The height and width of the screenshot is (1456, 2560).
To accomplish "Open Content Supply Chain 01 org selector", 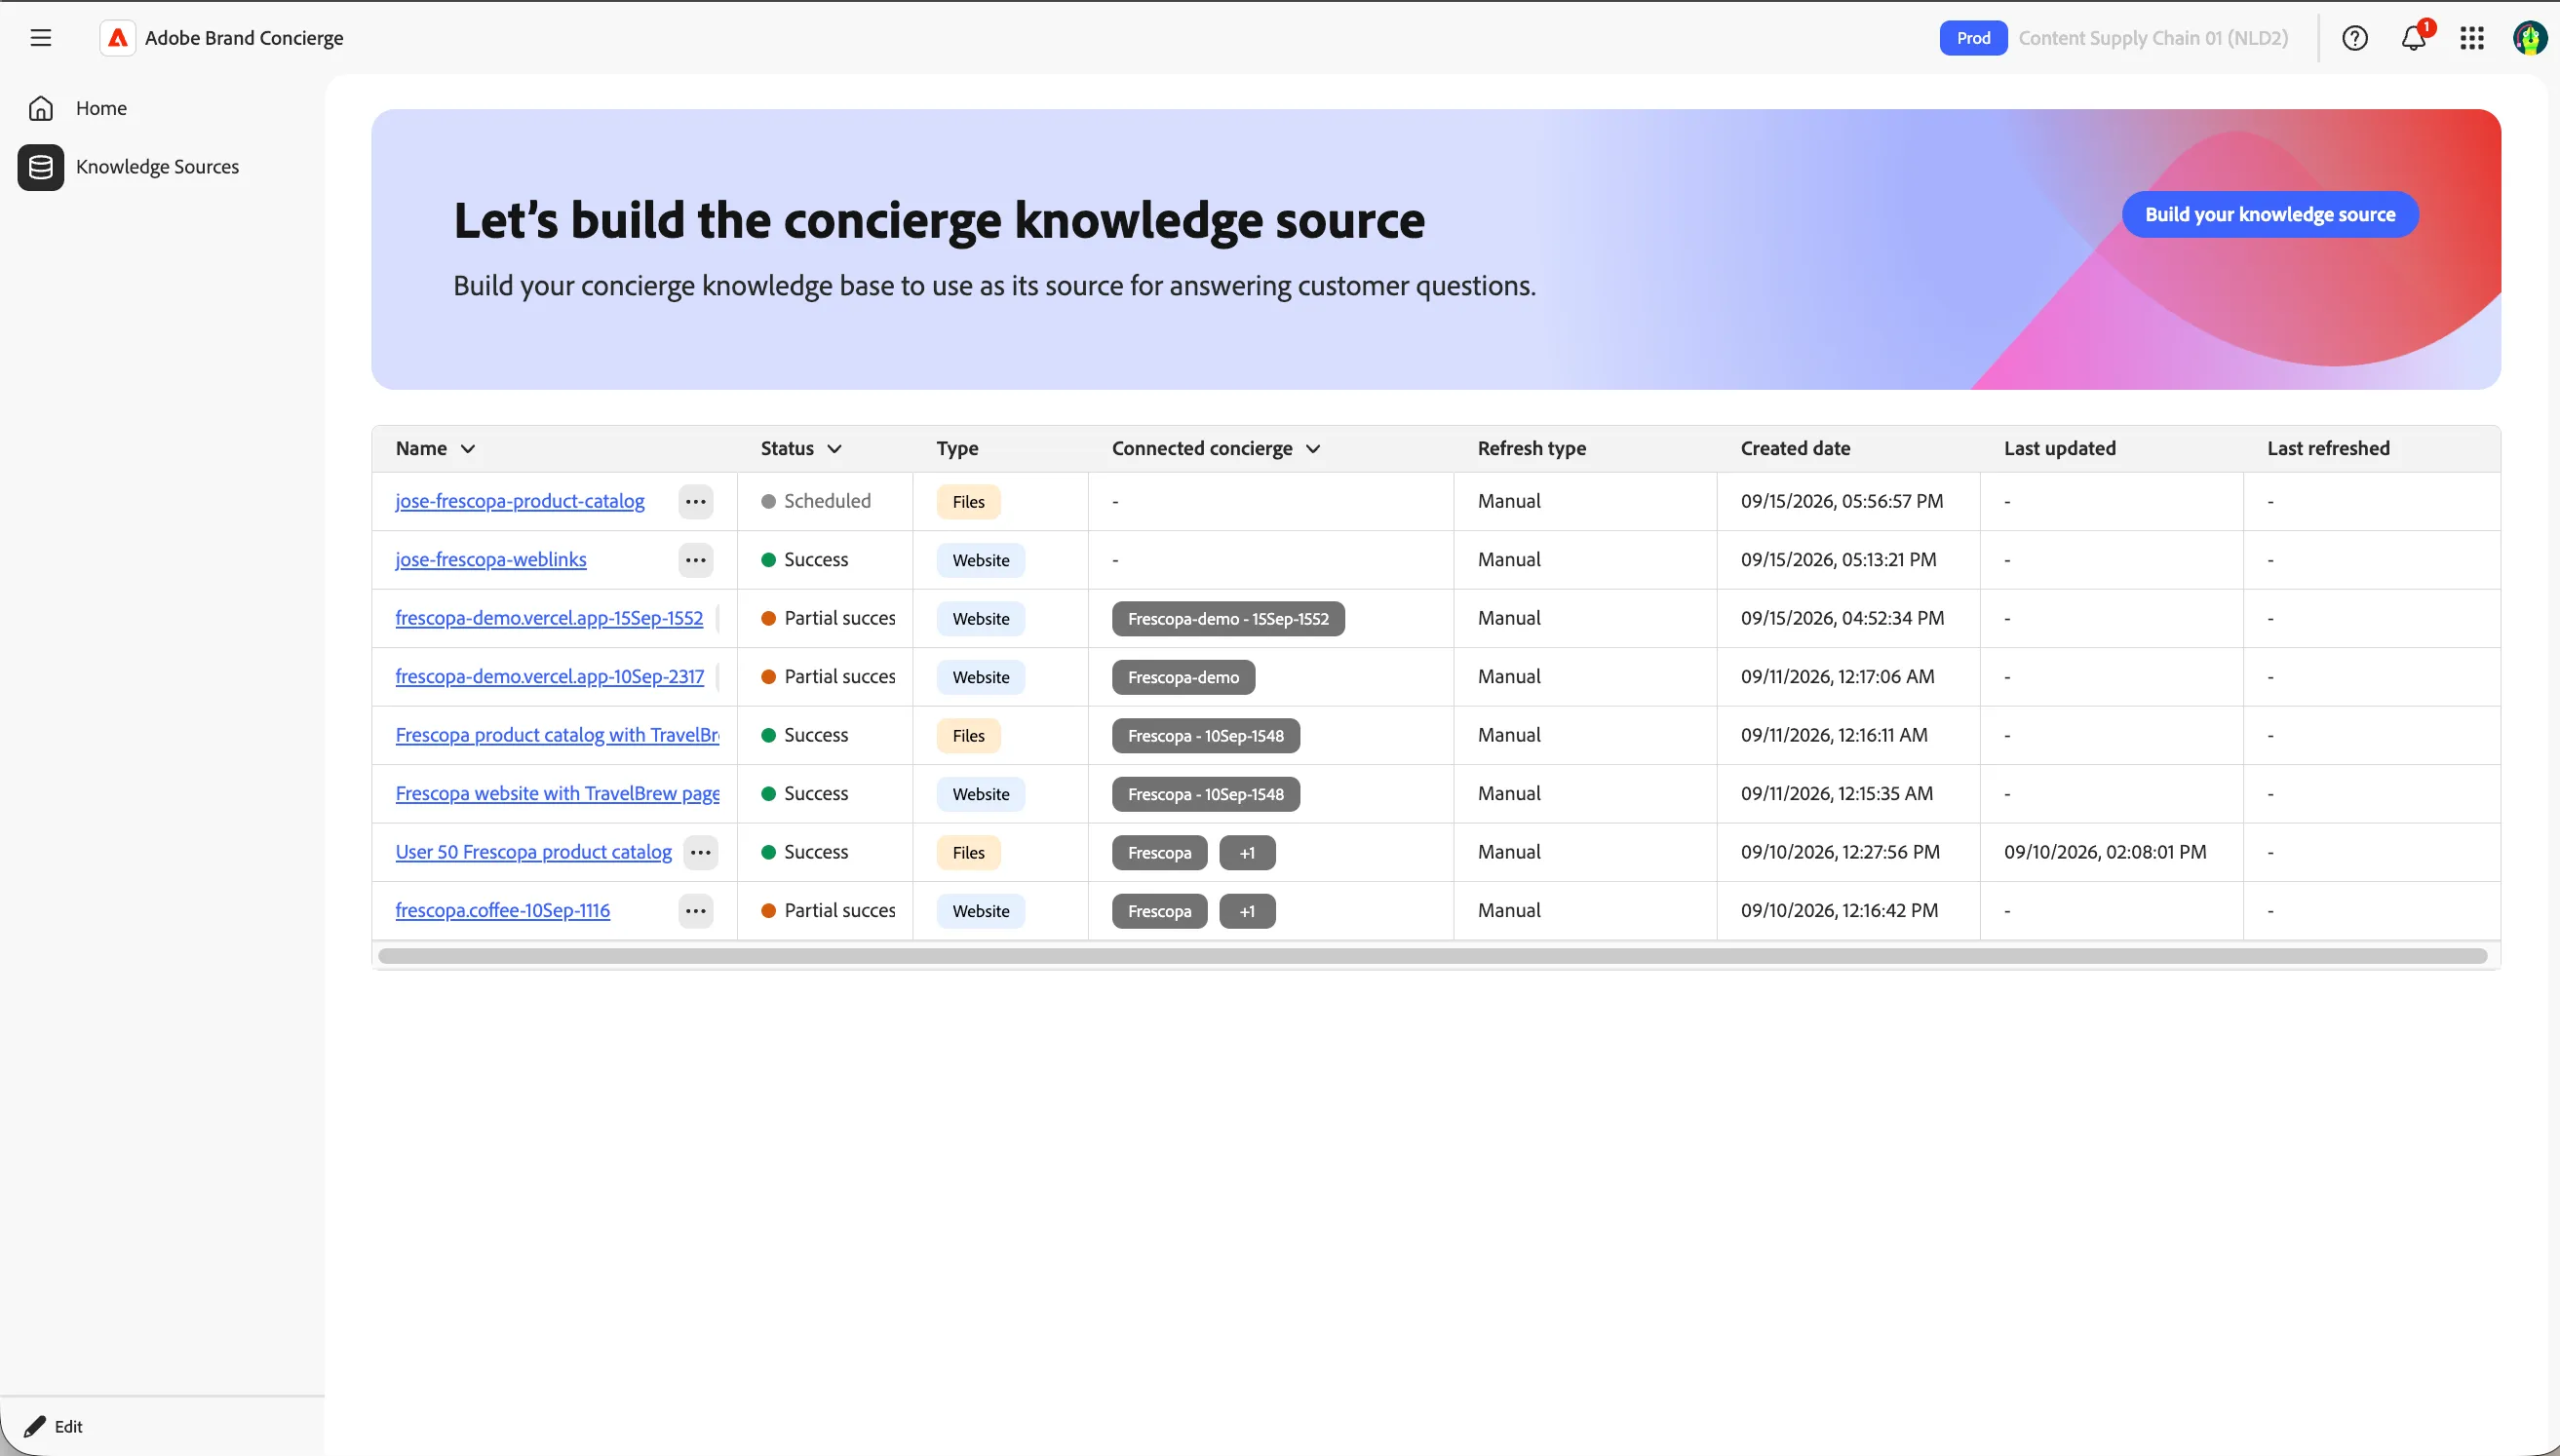I will pyautogui.click(x=2153, y=38).
